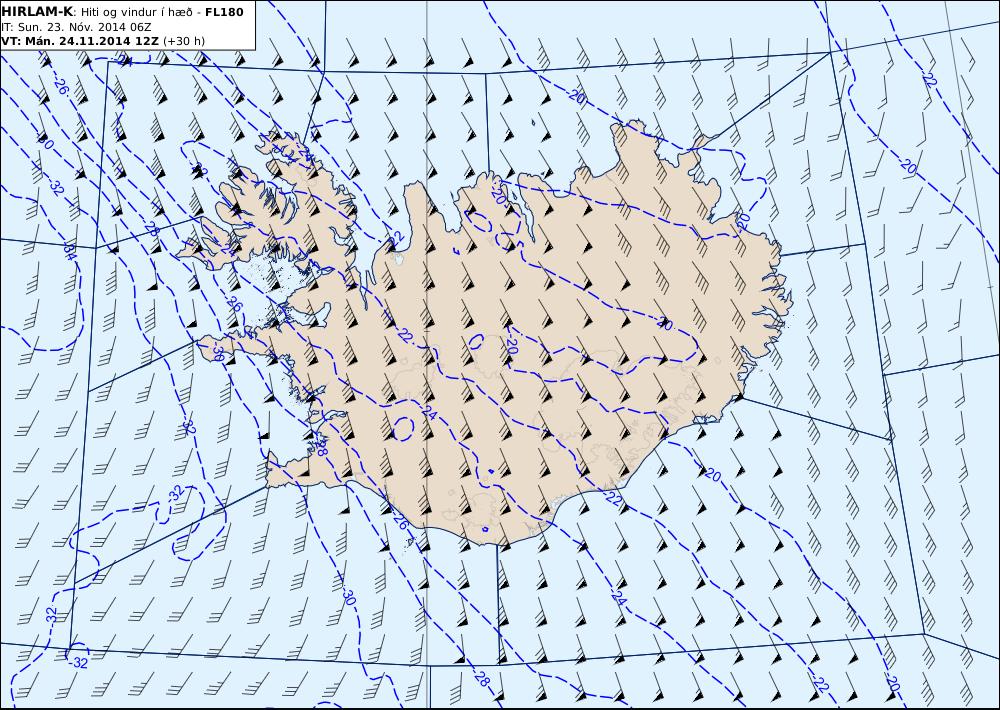Click the 30 contour label south of Reykjanes
This screenshot has width=1000, height=710.
tap(348, 596)
